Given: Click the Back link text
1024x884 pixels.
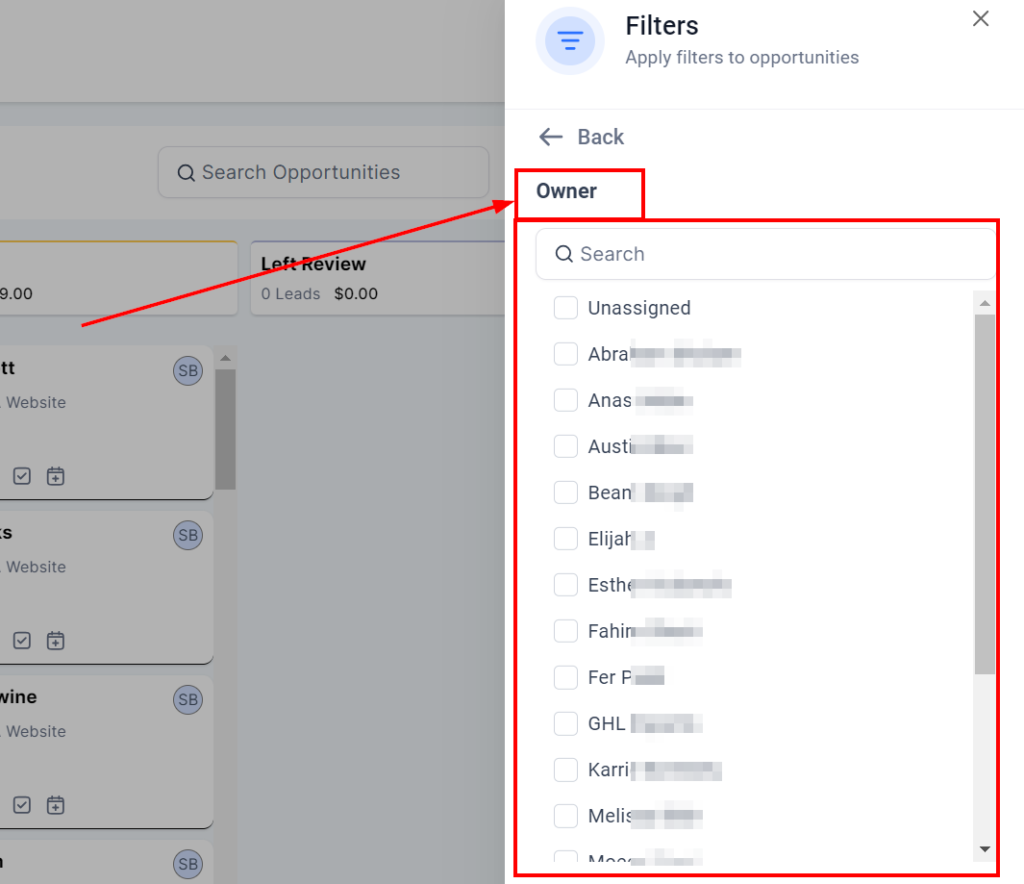Looking at the screenshot, I should 600,137.
